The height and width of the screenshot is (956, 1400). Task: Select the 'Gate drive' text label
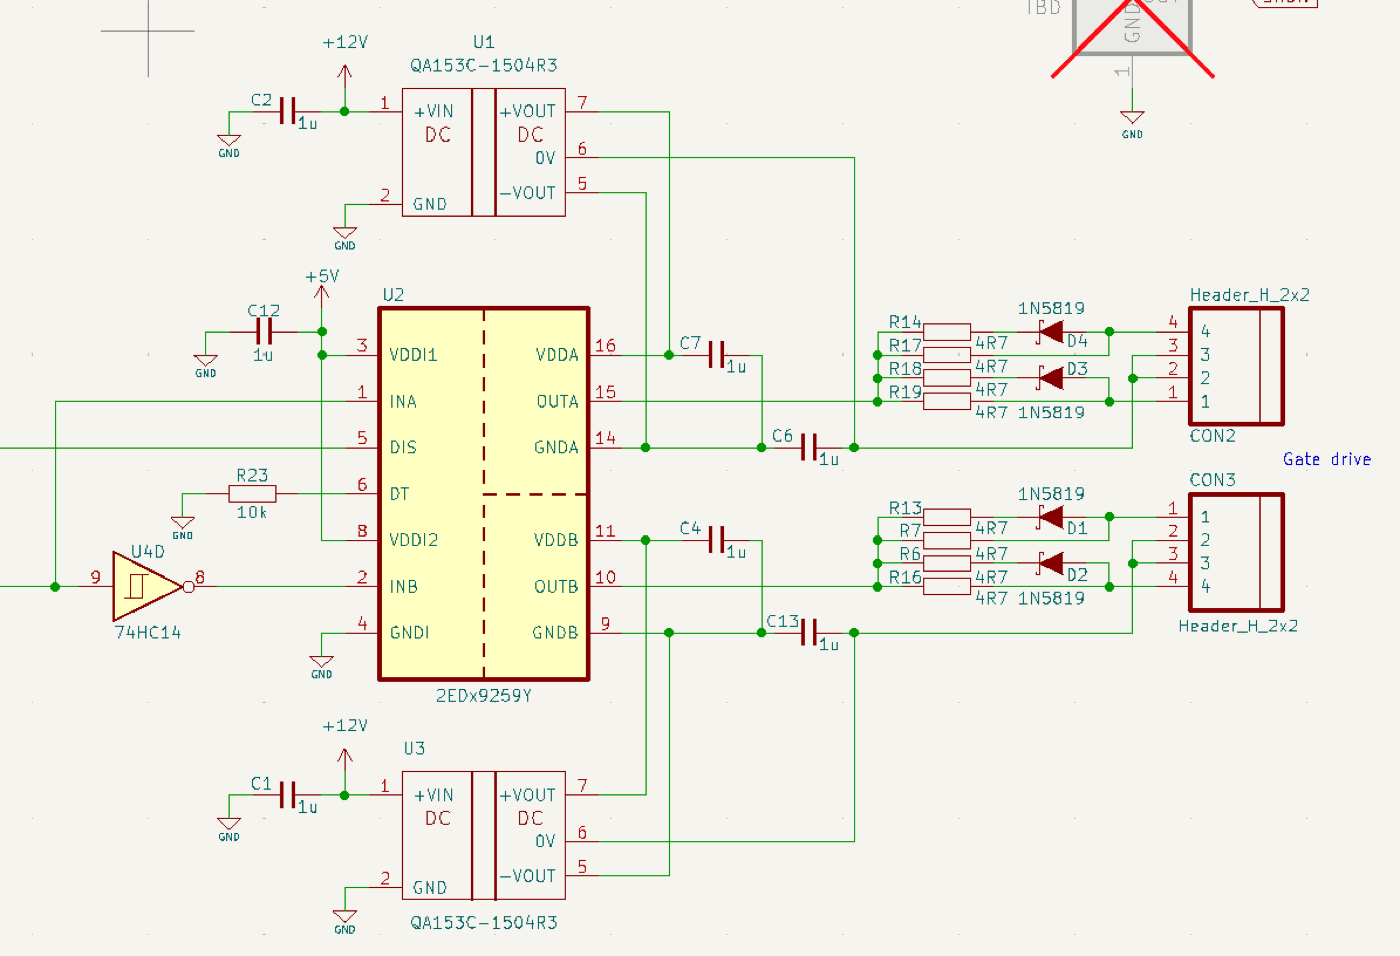click(1327, 459)
